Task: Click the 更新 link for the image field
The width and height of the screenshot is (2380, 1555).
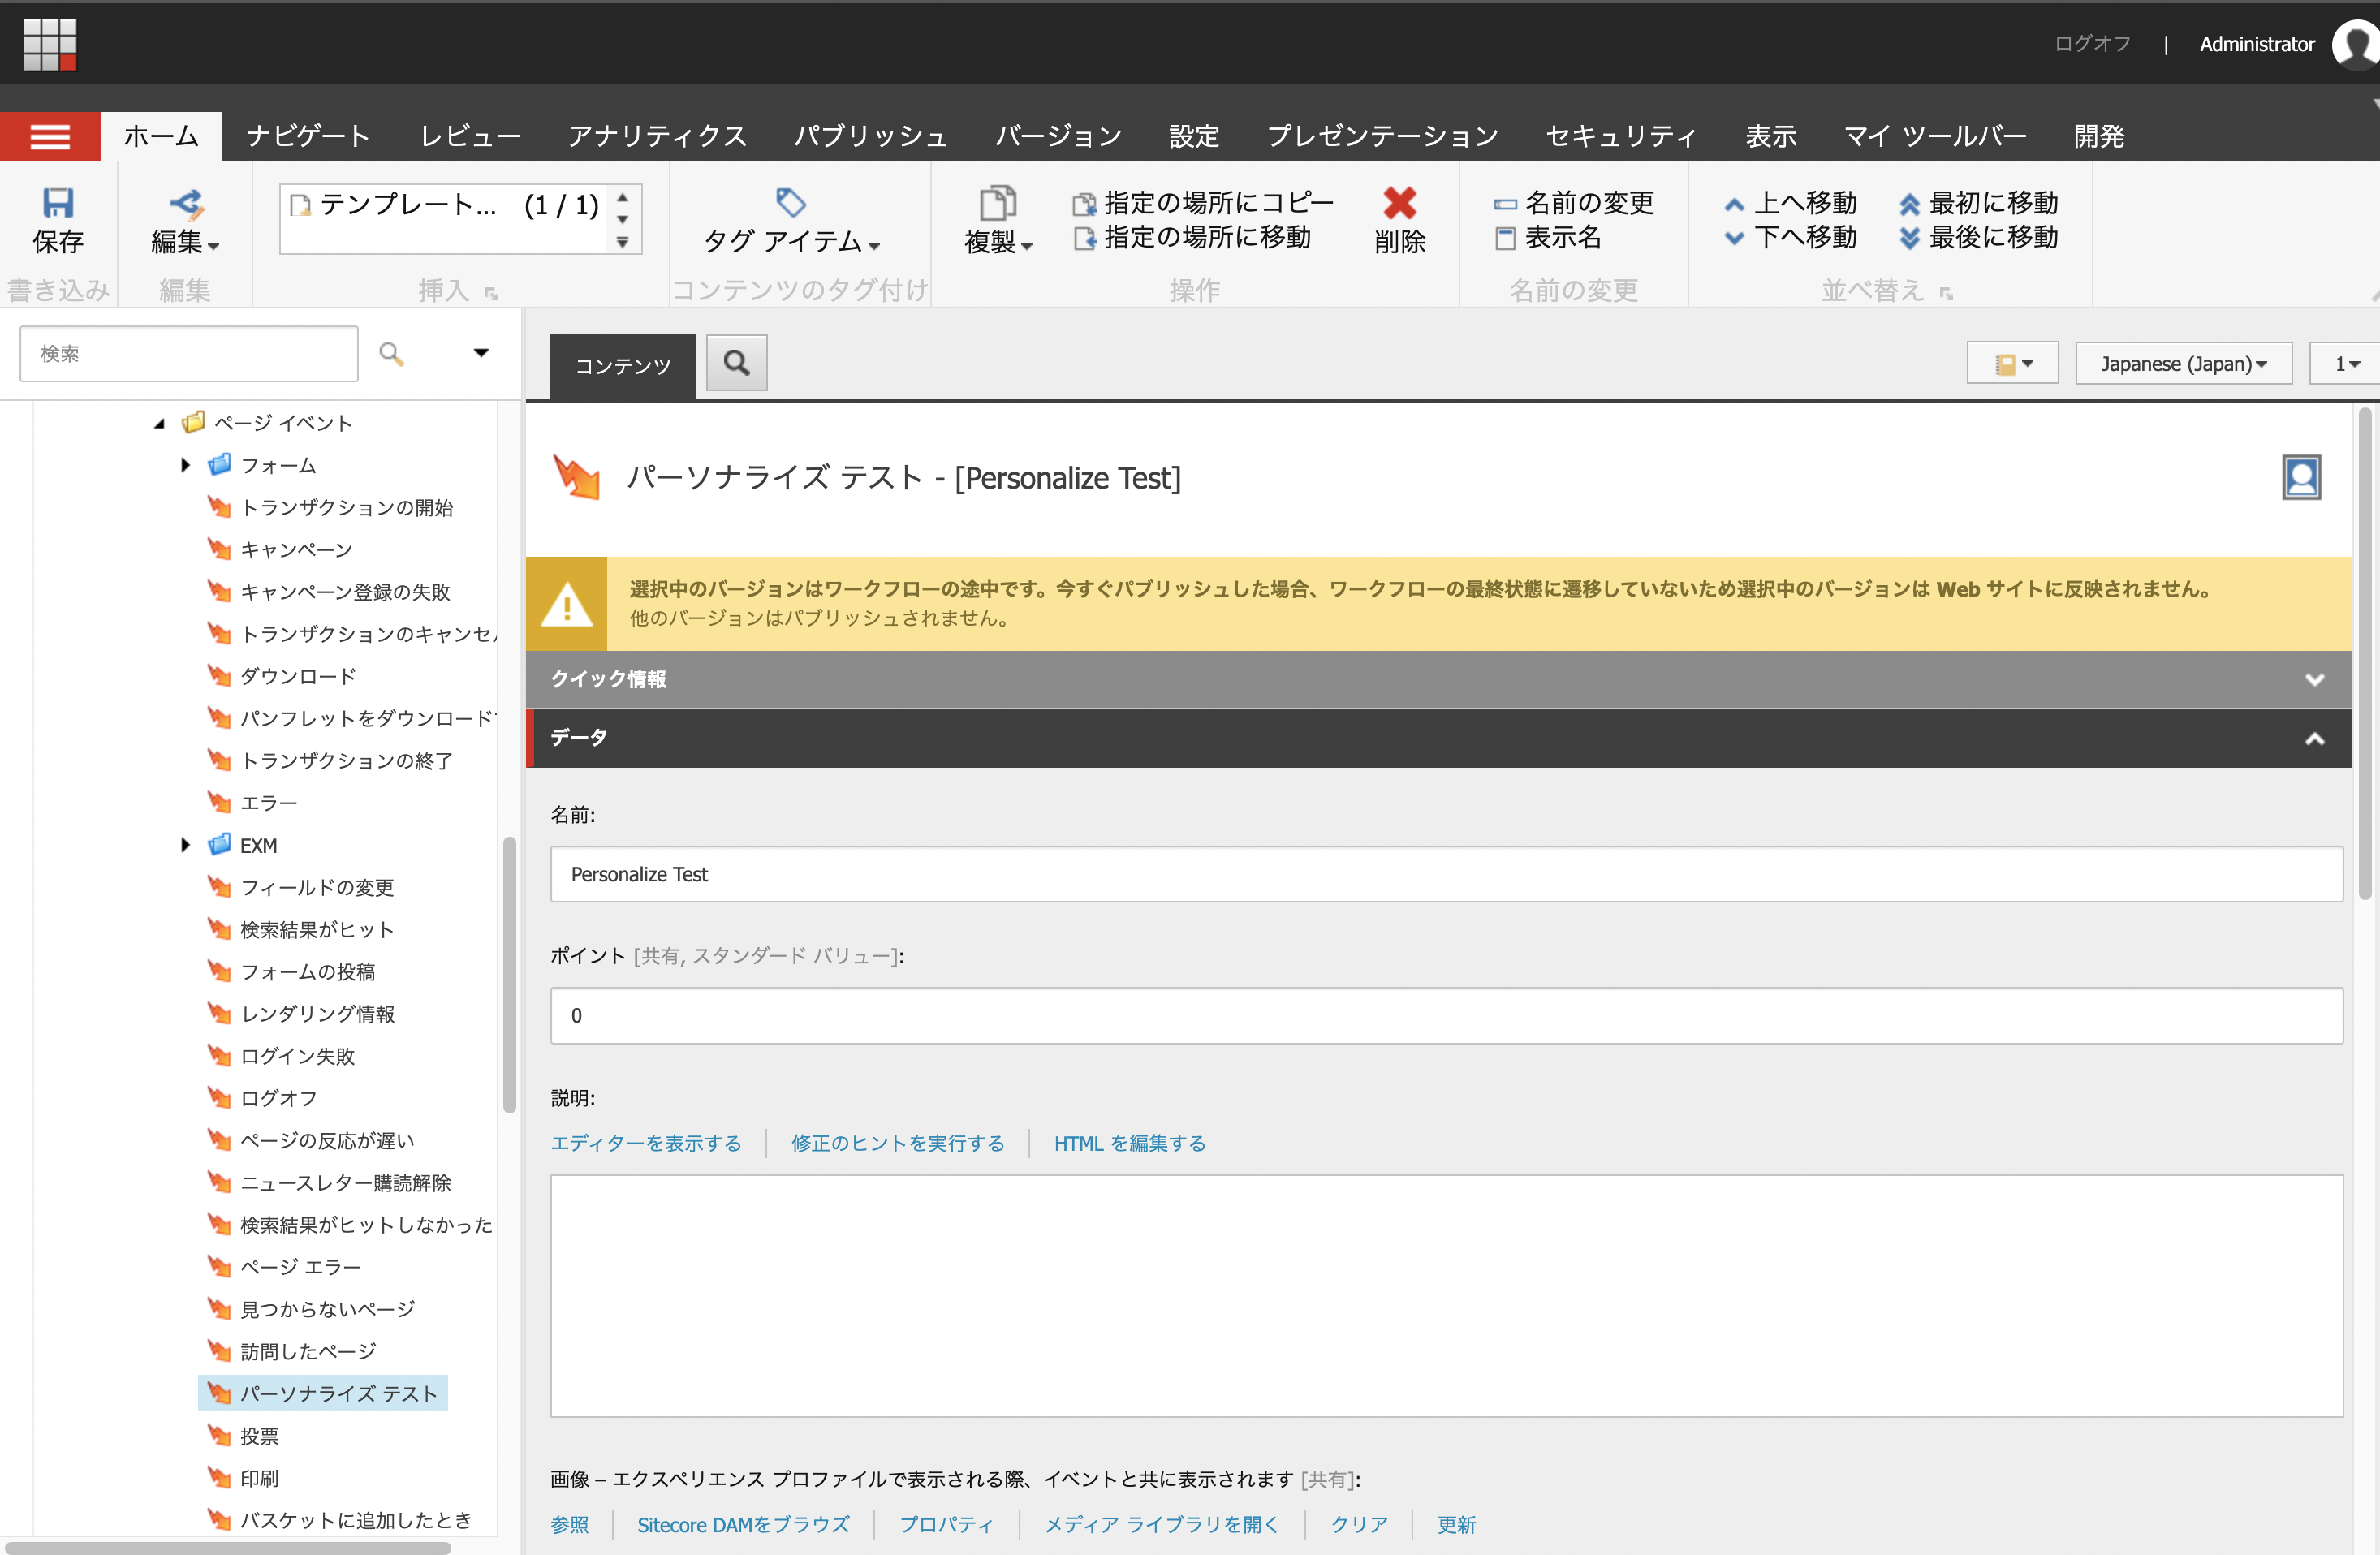Action: point(1456,1524)
